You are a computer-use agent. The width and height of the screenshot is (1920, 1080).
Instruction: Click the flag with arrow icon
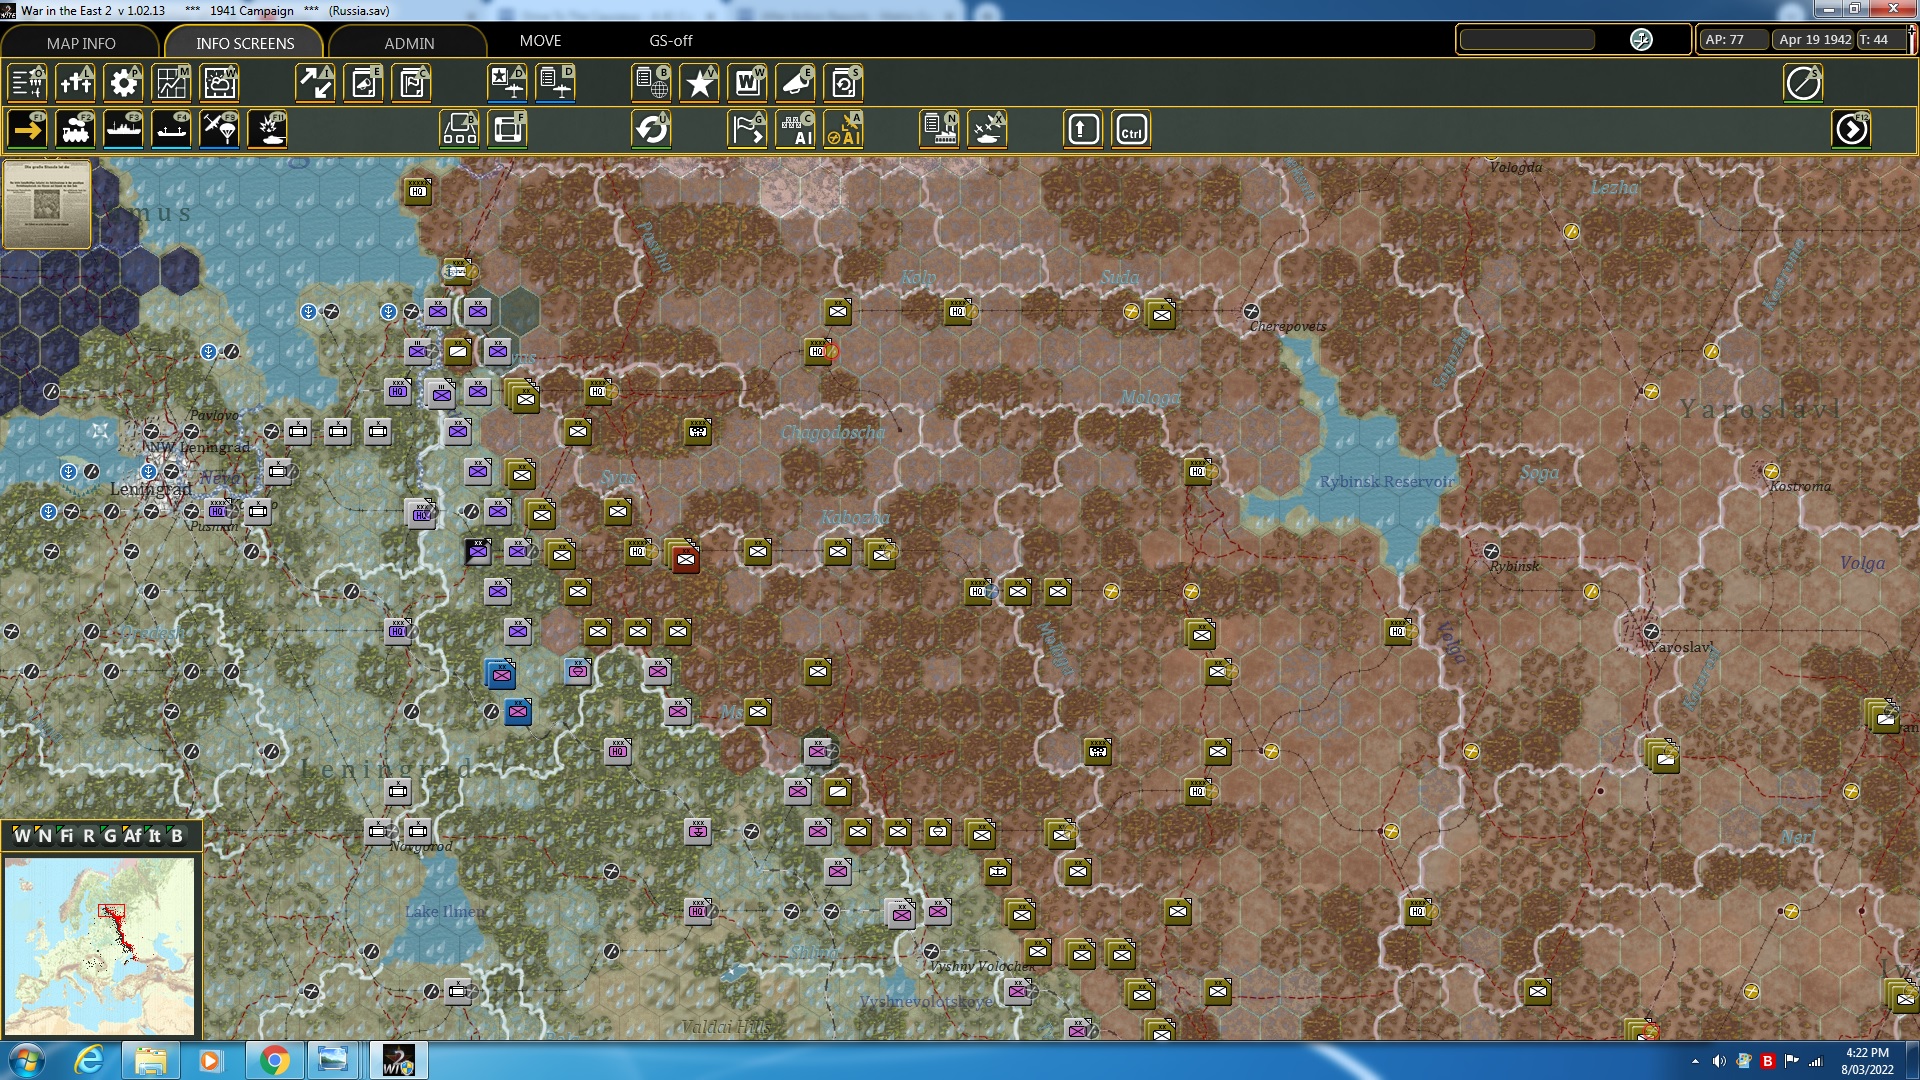[x=747, y=130]
